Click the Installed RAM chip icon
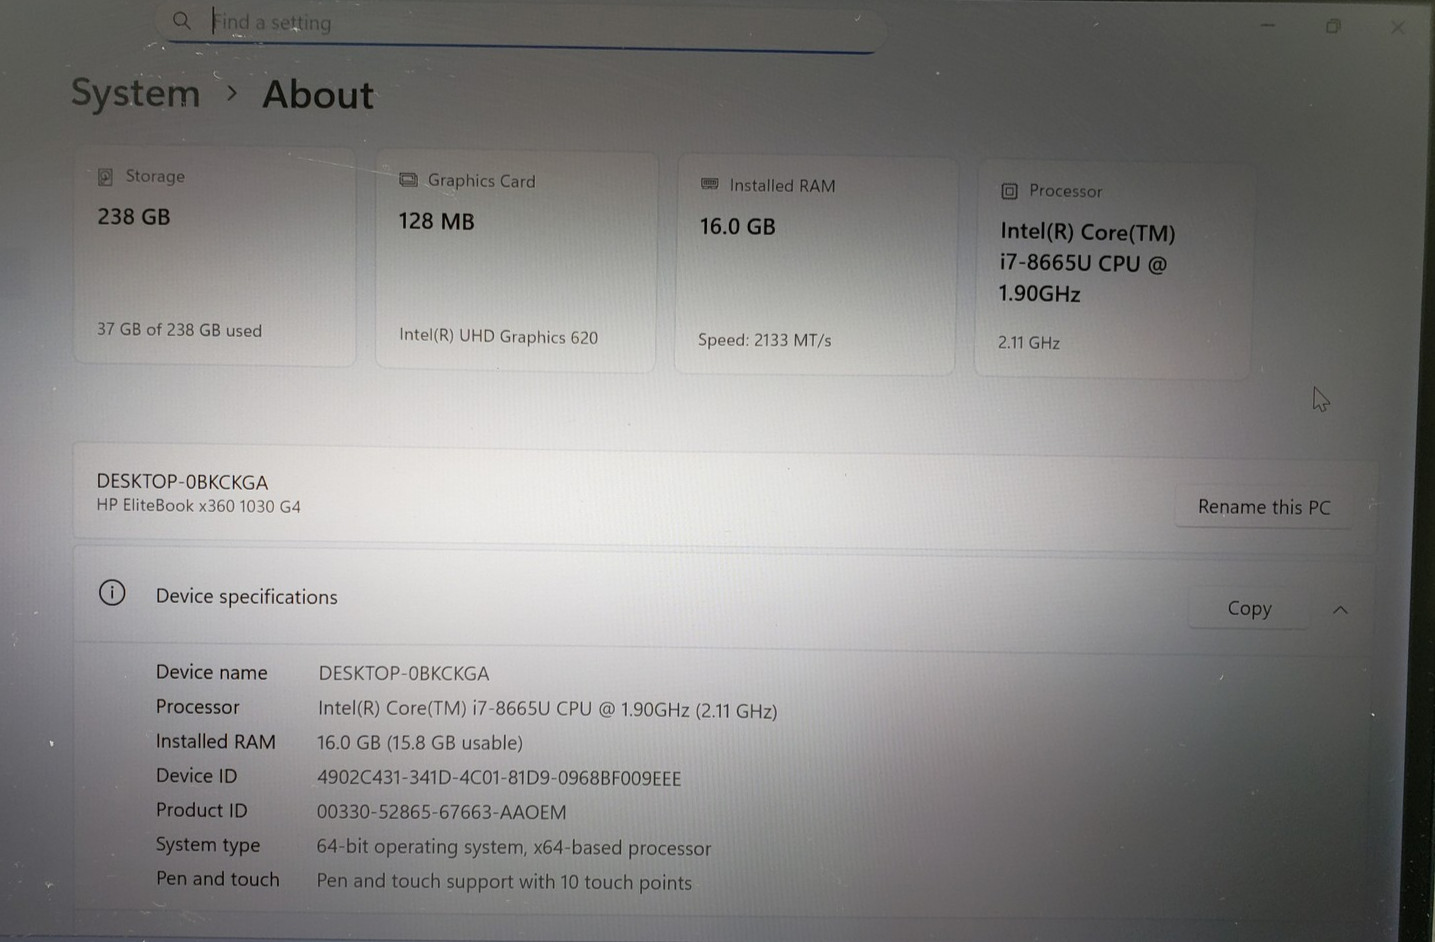 click(710, 184)
